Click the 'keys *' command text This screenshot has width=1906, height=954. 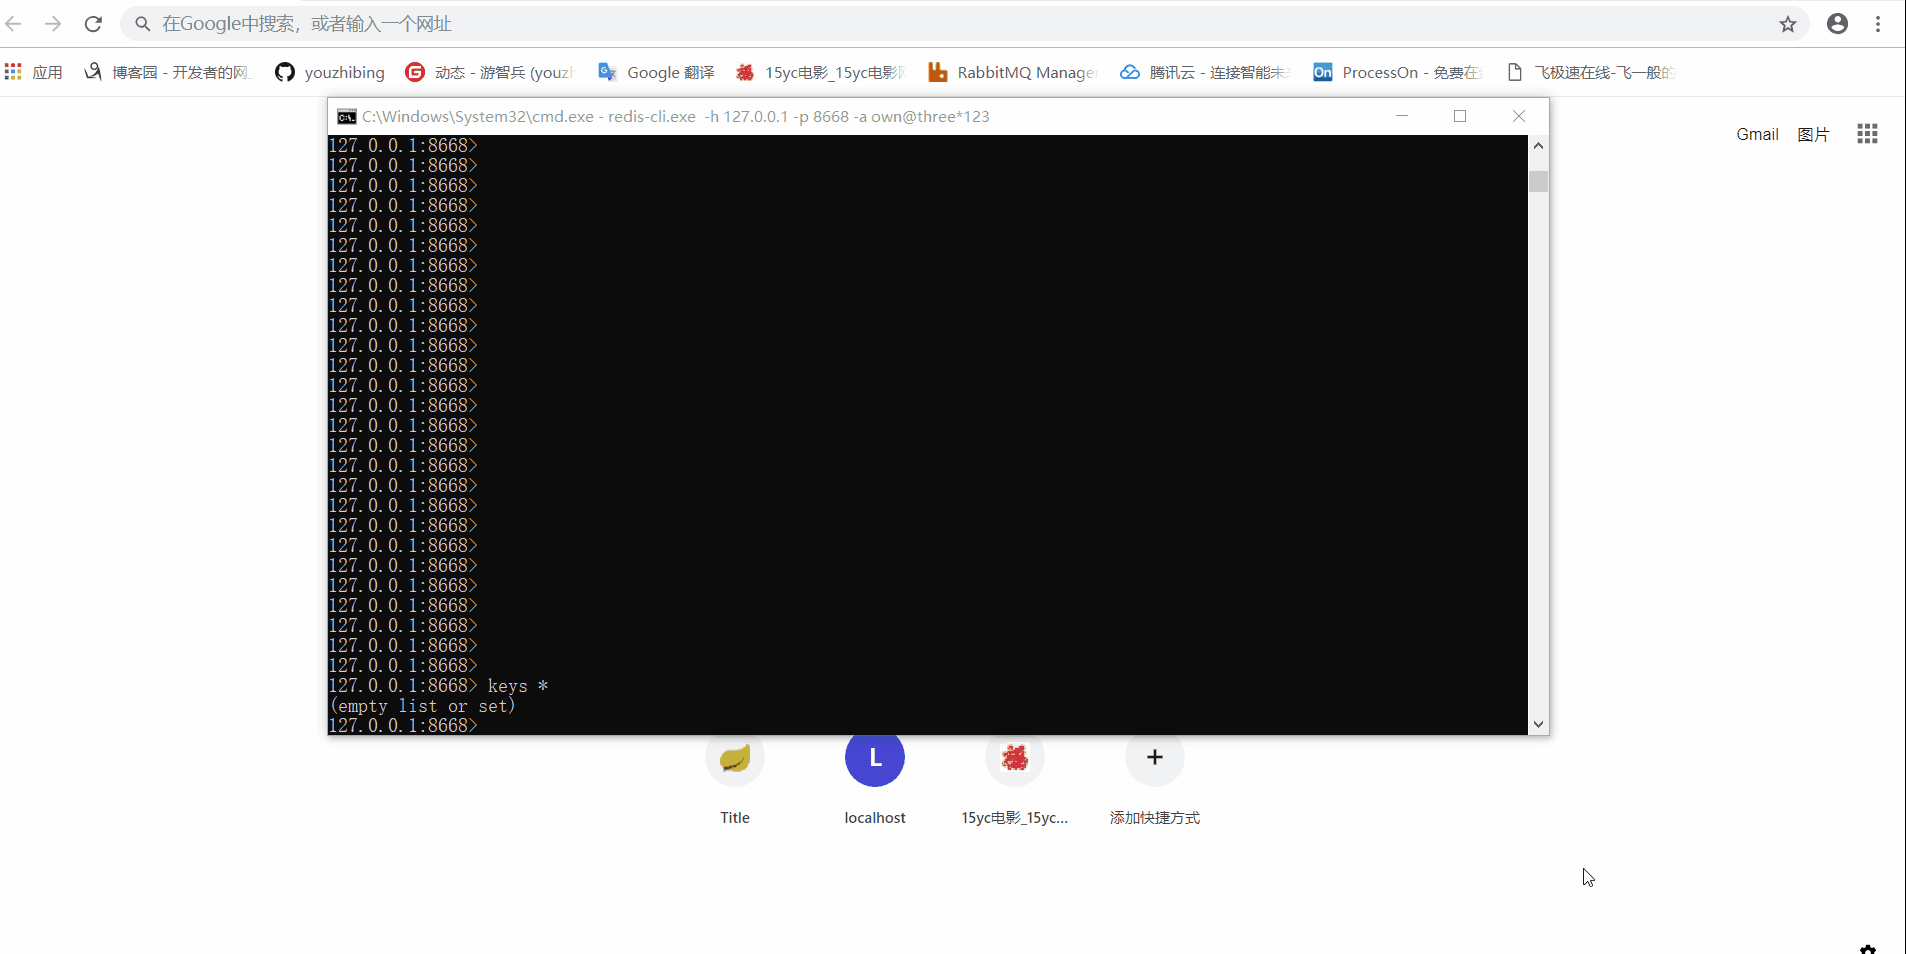click(517, 686)
